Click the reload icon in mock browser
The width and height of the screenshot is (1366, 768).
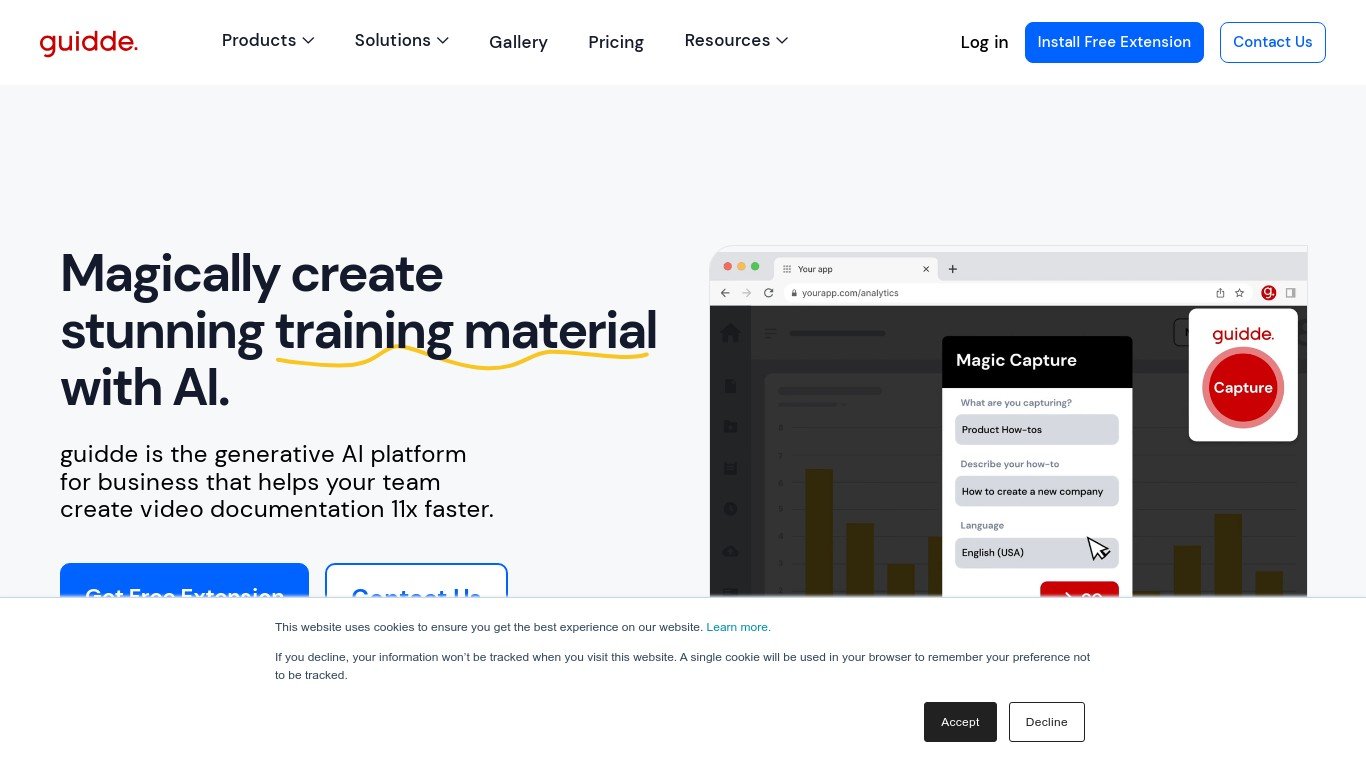768,293
